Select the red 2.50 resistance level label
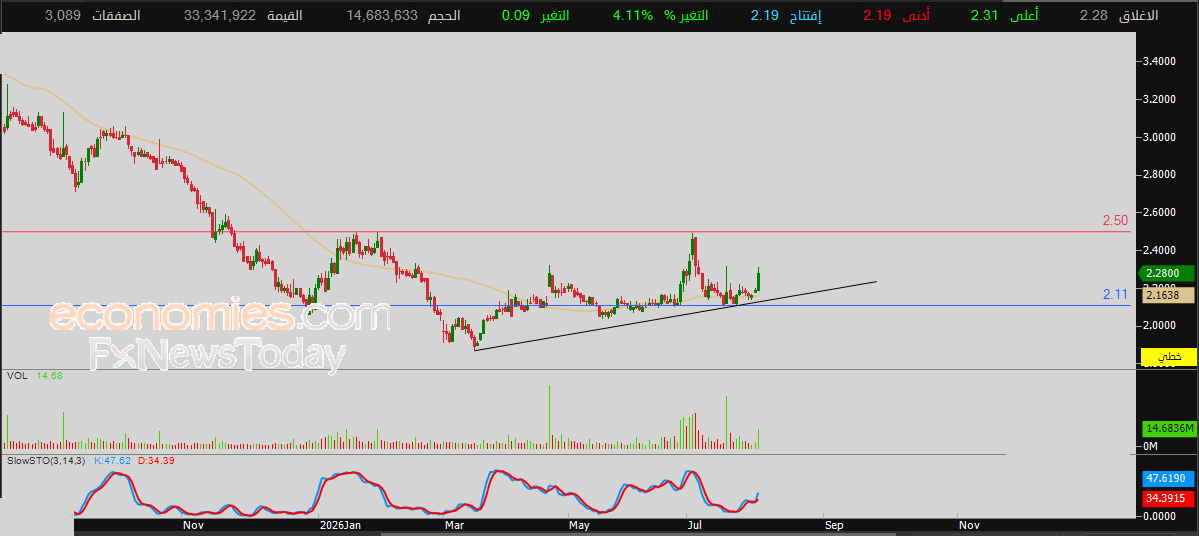Viewport: 1199px width, 536px height. point(1115,220)
